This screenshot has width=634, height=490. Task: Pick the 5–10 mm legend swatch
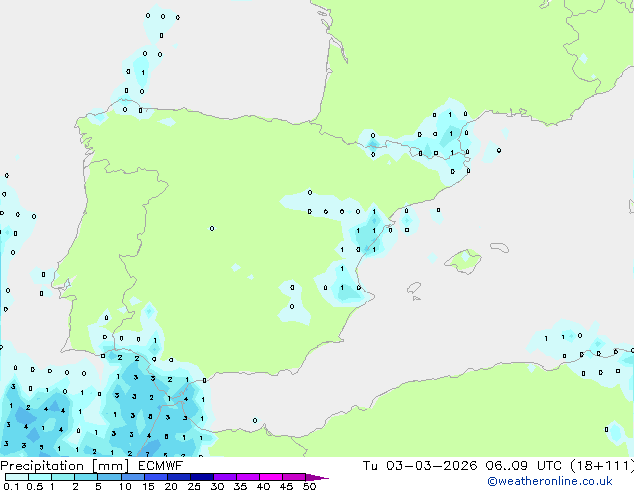(109, 477)
